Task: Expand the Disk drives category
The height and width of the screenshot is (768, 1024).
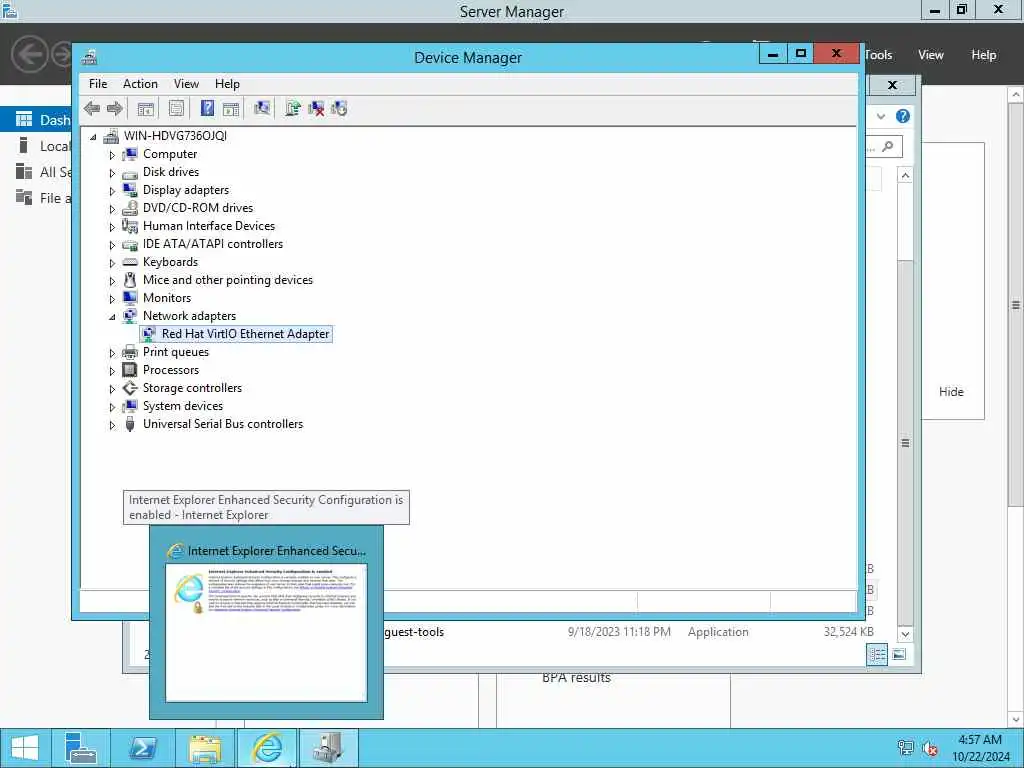Action: tap(112, 173)
